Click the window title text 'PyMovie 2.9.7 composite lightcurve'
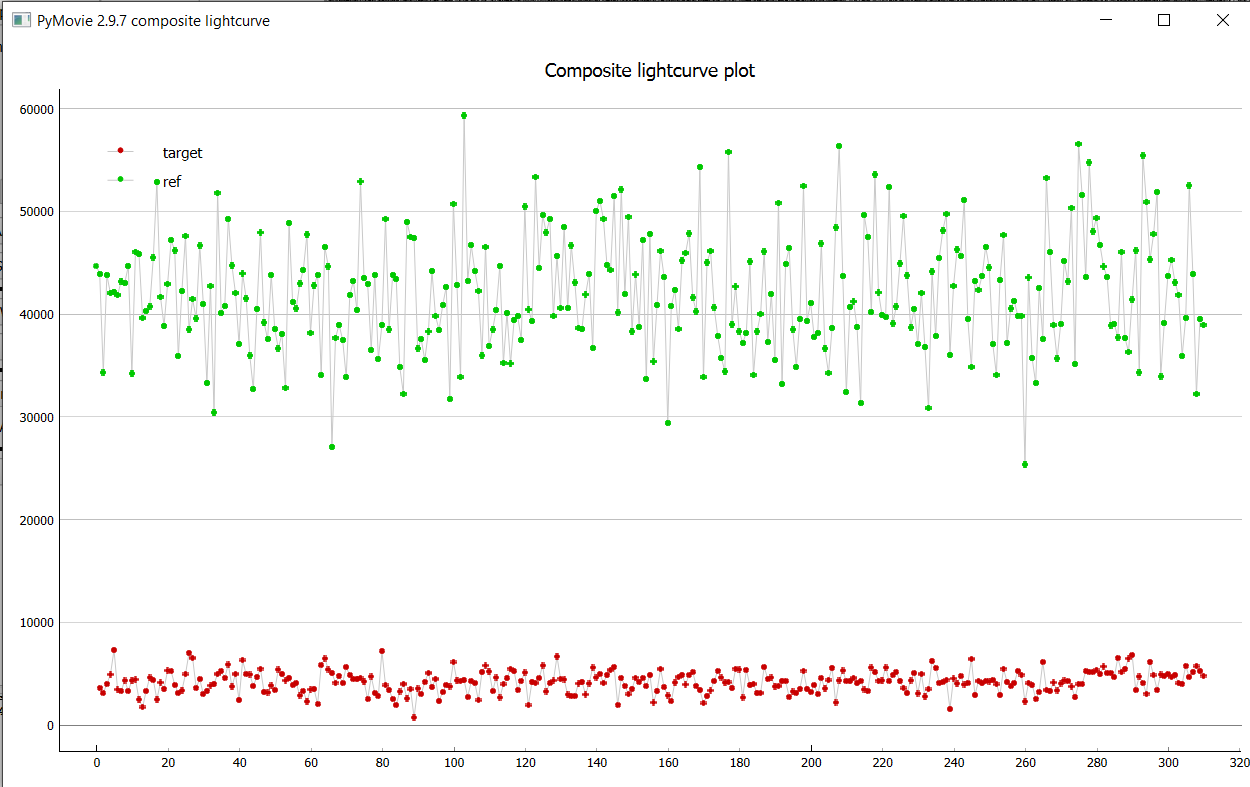Viewport: 1250px width, 787px height. 153,20
